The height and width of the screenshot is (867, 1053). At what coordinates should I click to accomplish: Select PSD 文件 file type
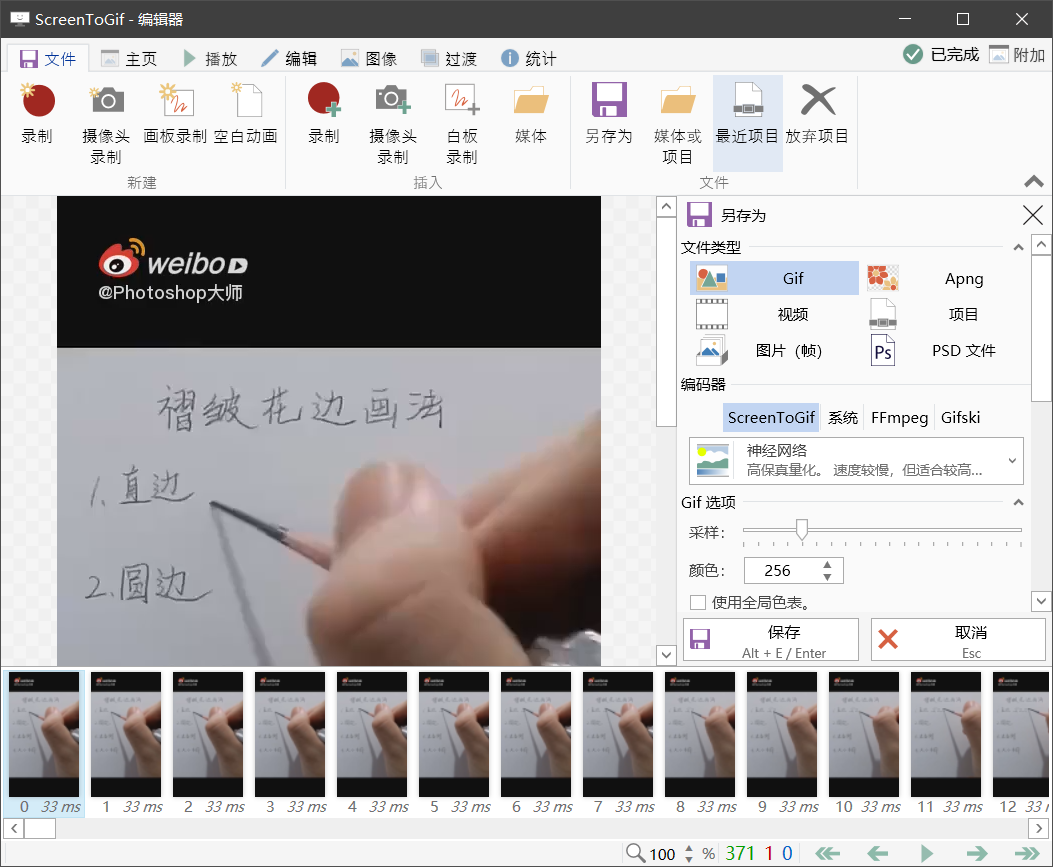coord(946,351)
